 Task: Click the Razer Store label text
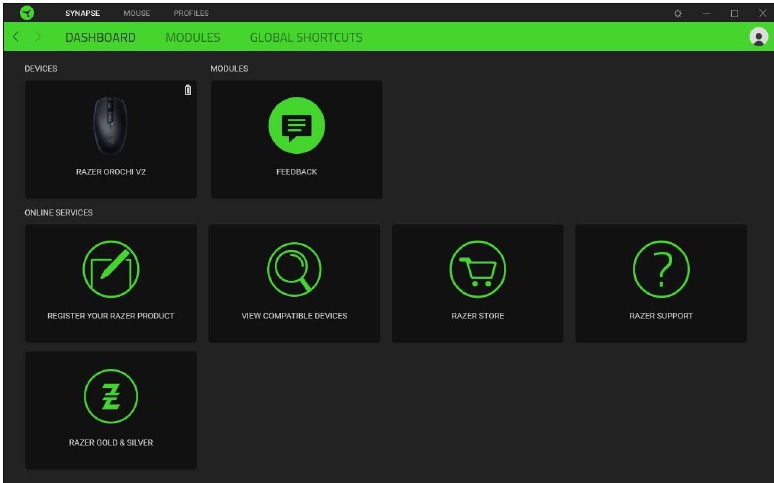477,315
